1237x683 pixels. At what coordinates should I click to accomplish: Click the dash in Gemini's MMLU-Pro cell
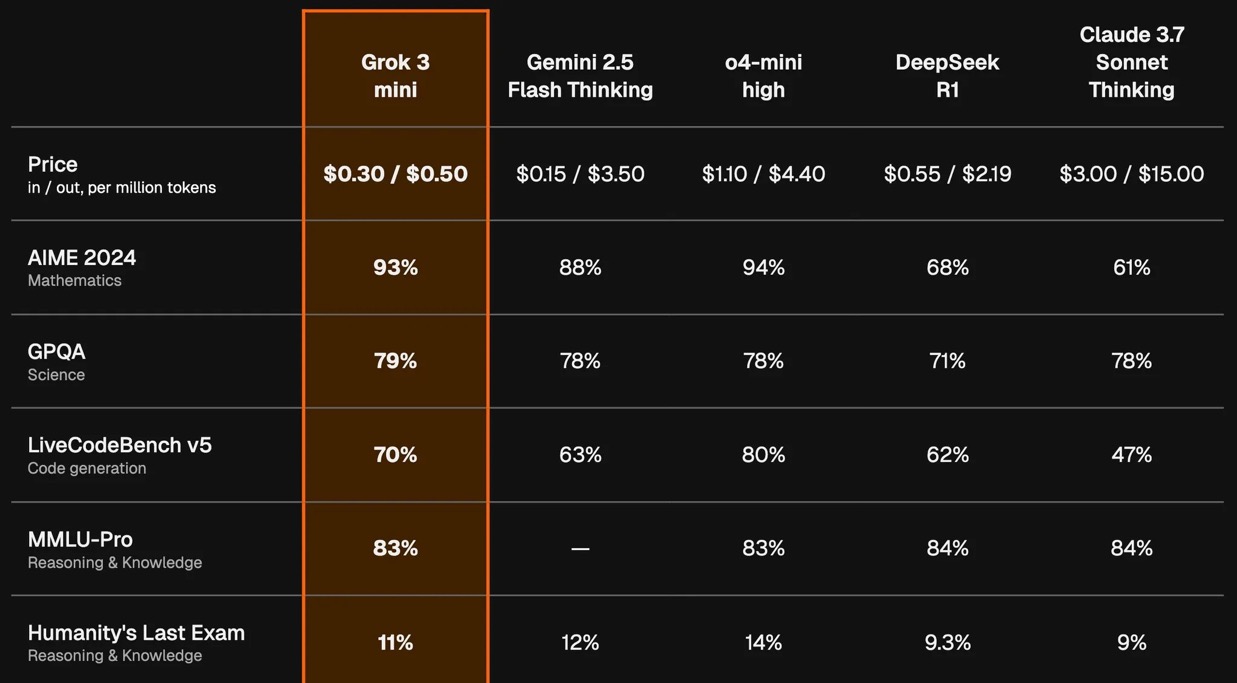click(x=580, y=549)
